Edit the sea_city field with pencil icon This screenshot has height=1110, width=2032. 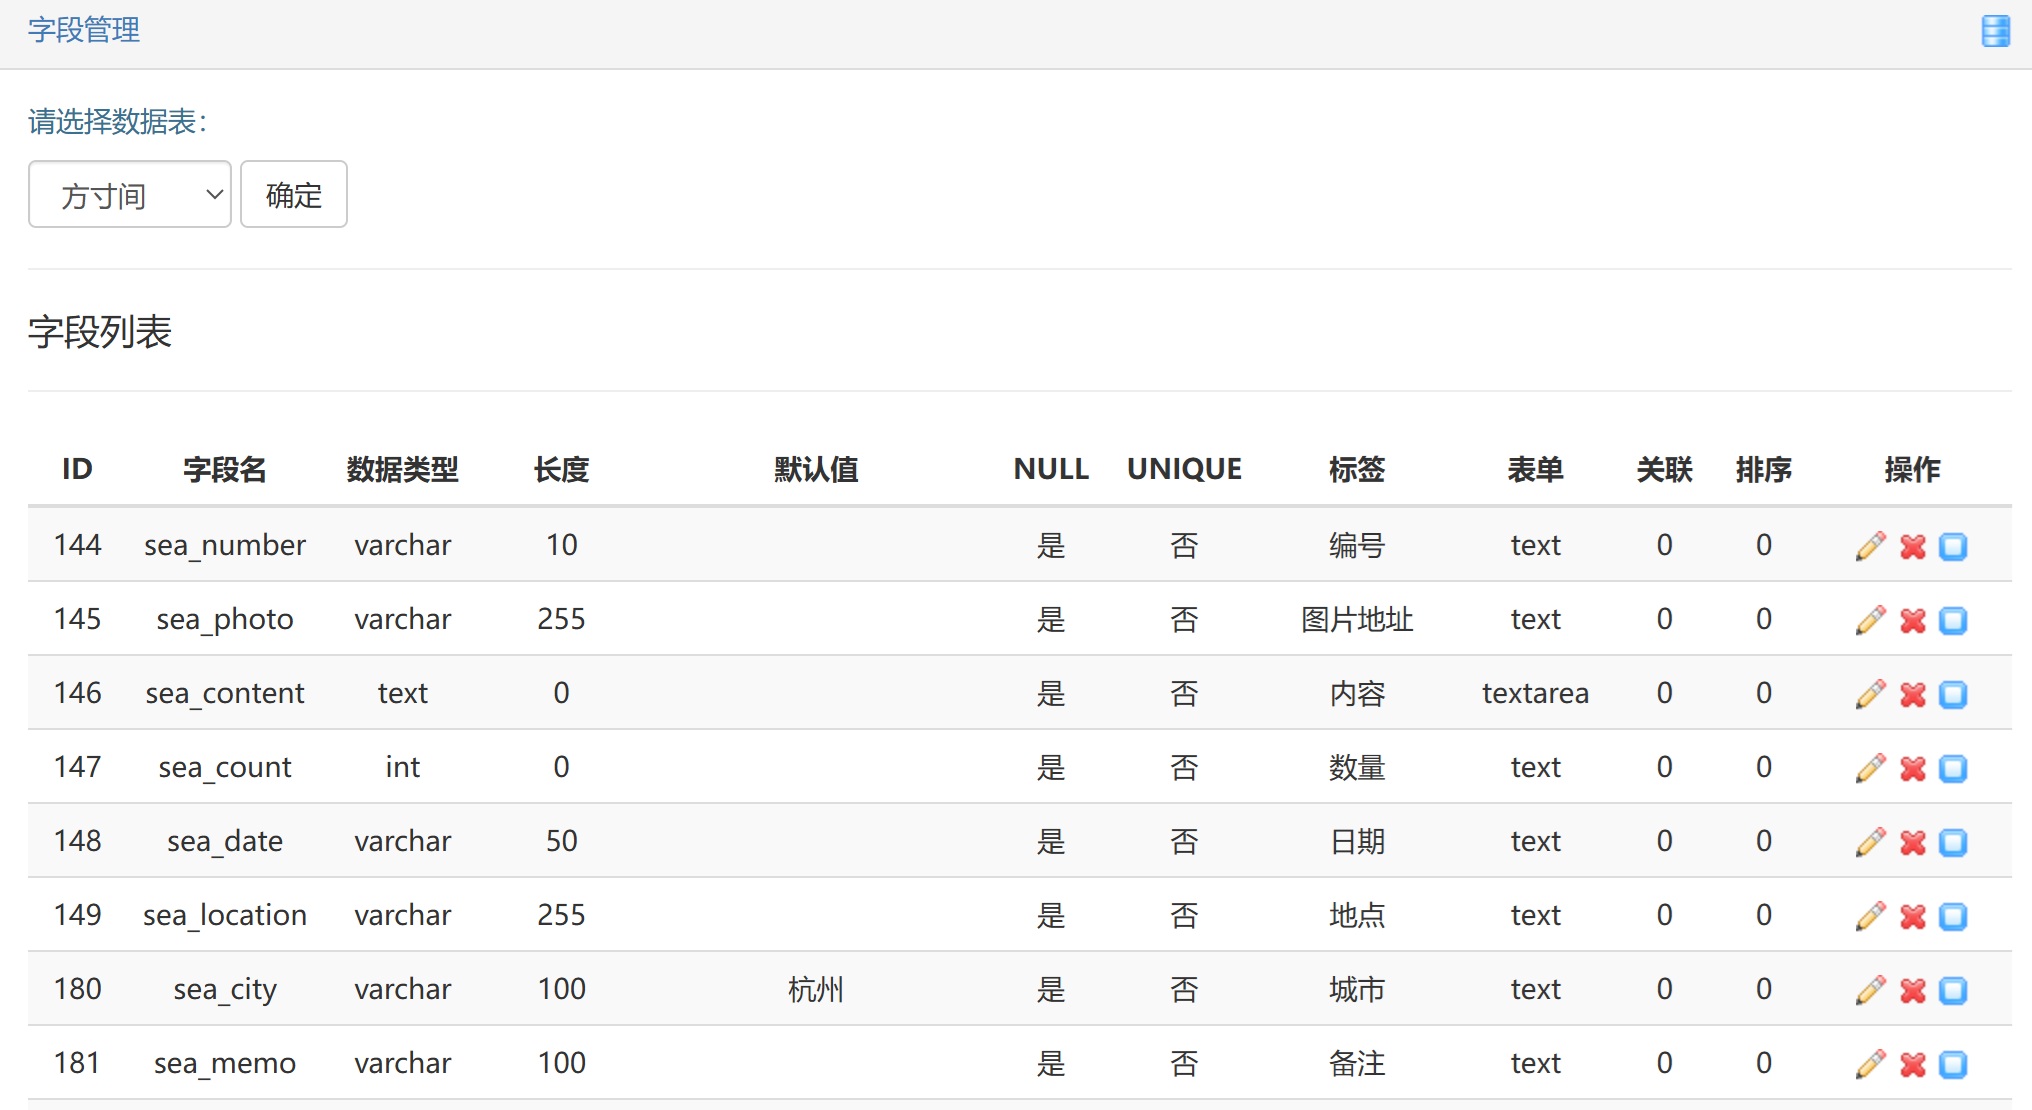coord(1870,990)
